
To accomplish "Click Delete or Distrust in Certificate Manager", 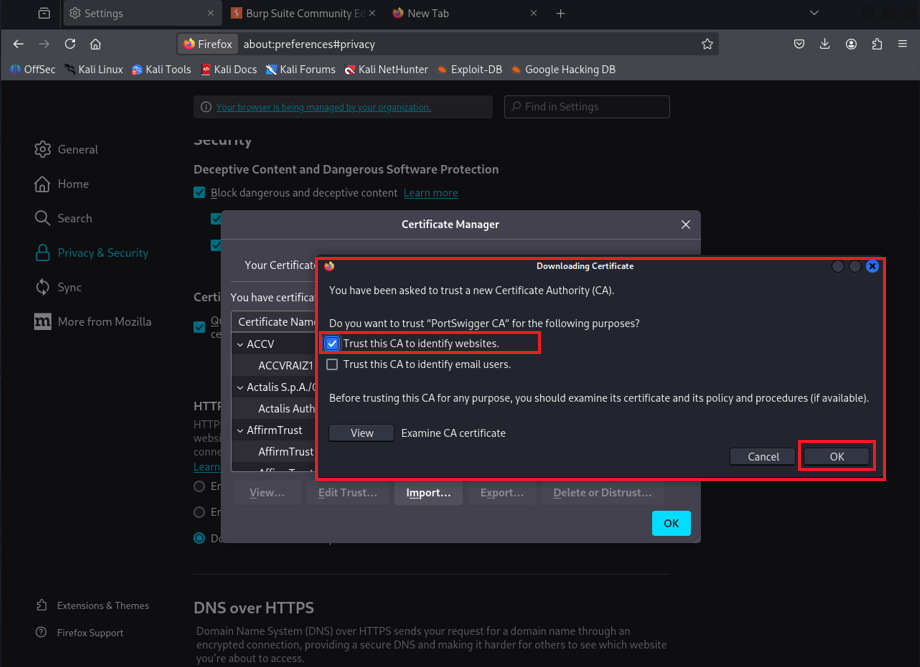I will pyautogui.click(x=602, y=493).
